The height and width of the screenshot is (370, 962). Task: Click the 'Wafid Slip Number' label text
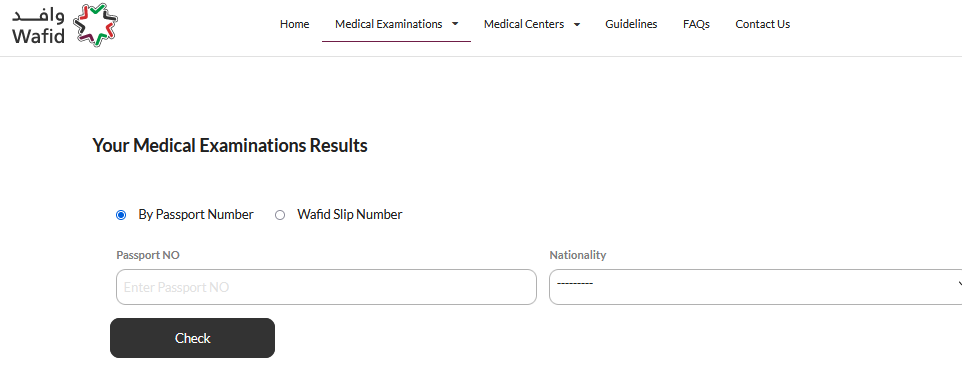[350, 214]
